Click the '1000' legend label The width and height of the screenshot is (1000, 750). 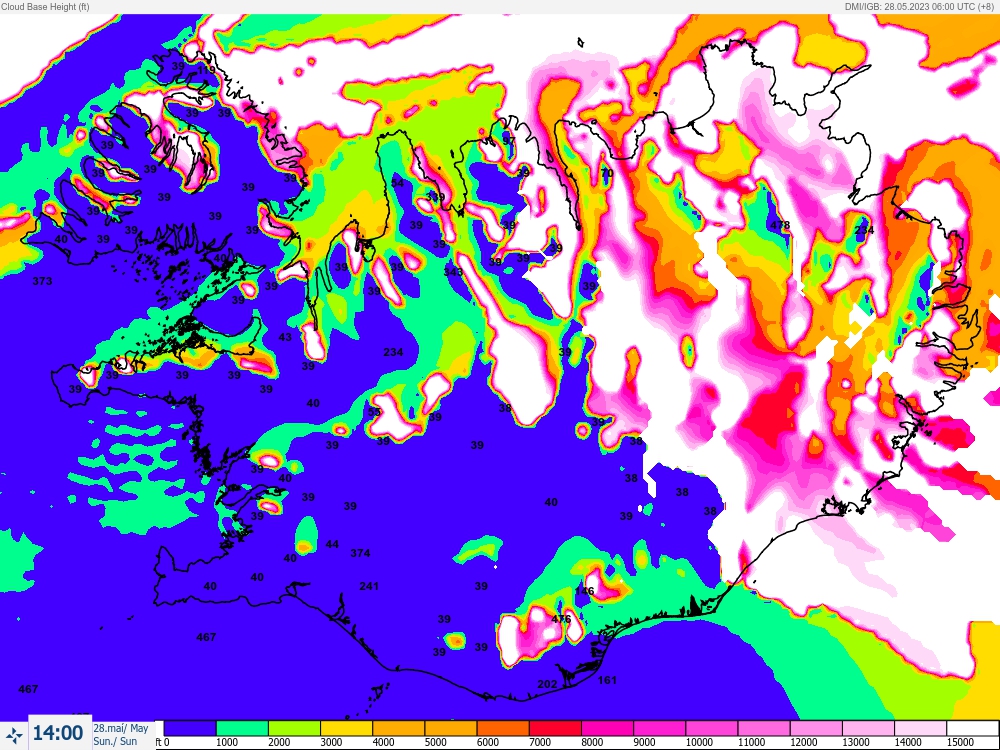(226, 742)
